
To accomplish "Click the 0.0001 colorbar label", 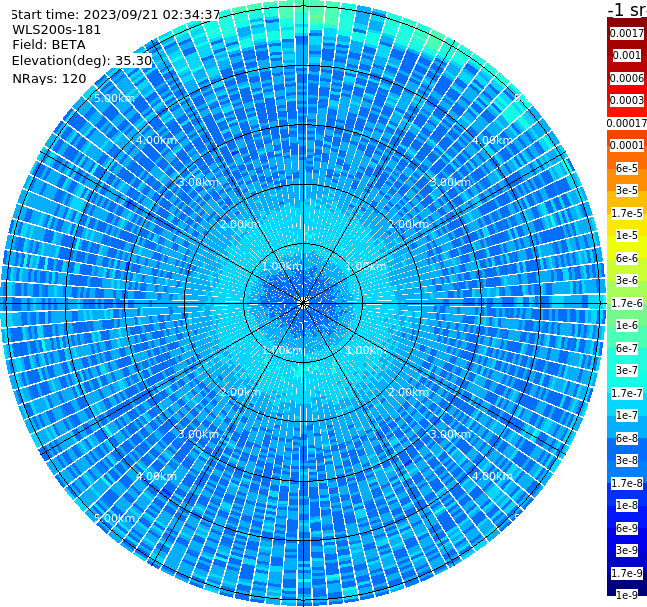I will tap(627, 145).
